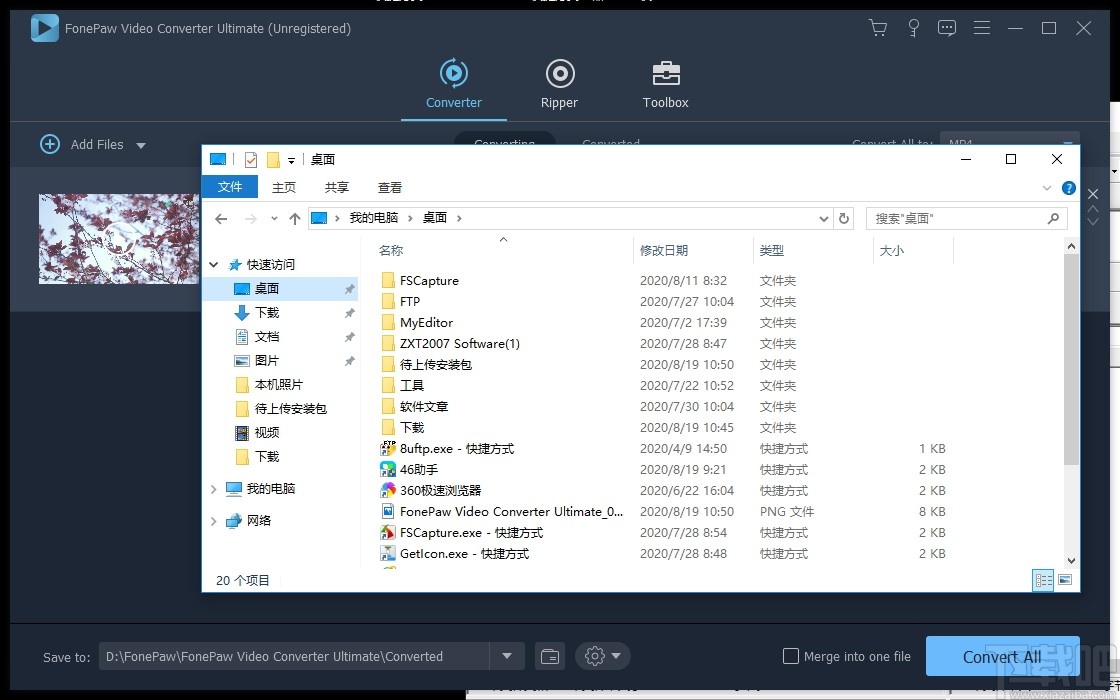Image resolution: width=1120 pixels, height=700 pixels.
Task: Open the output settings gear icon
Action: click(595, 656)
